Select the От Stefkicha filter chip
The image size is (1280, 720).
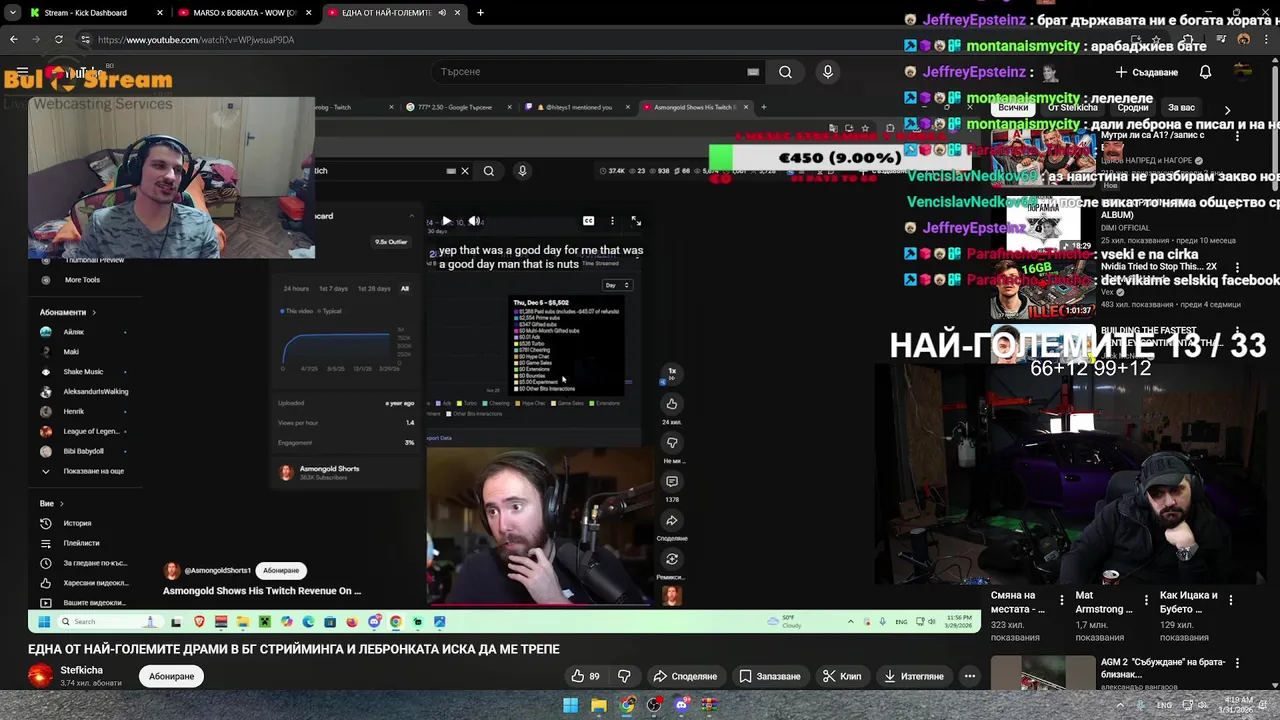pos(1073,107)
